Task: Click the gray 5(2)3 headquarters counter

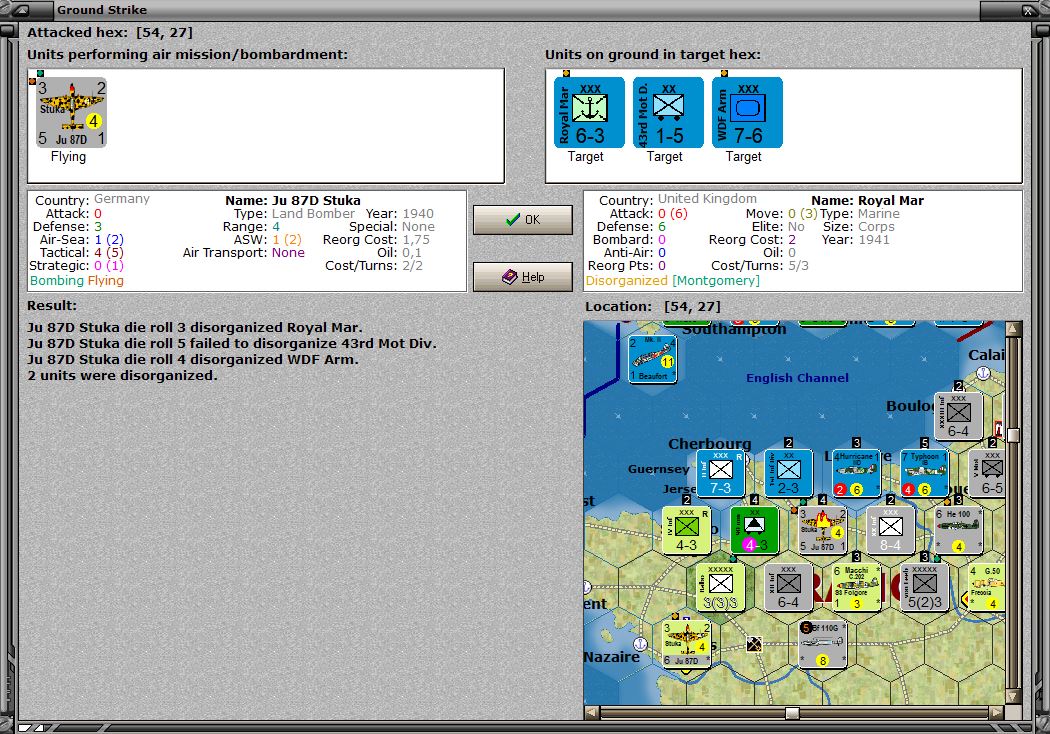Action: click(925, 587)
